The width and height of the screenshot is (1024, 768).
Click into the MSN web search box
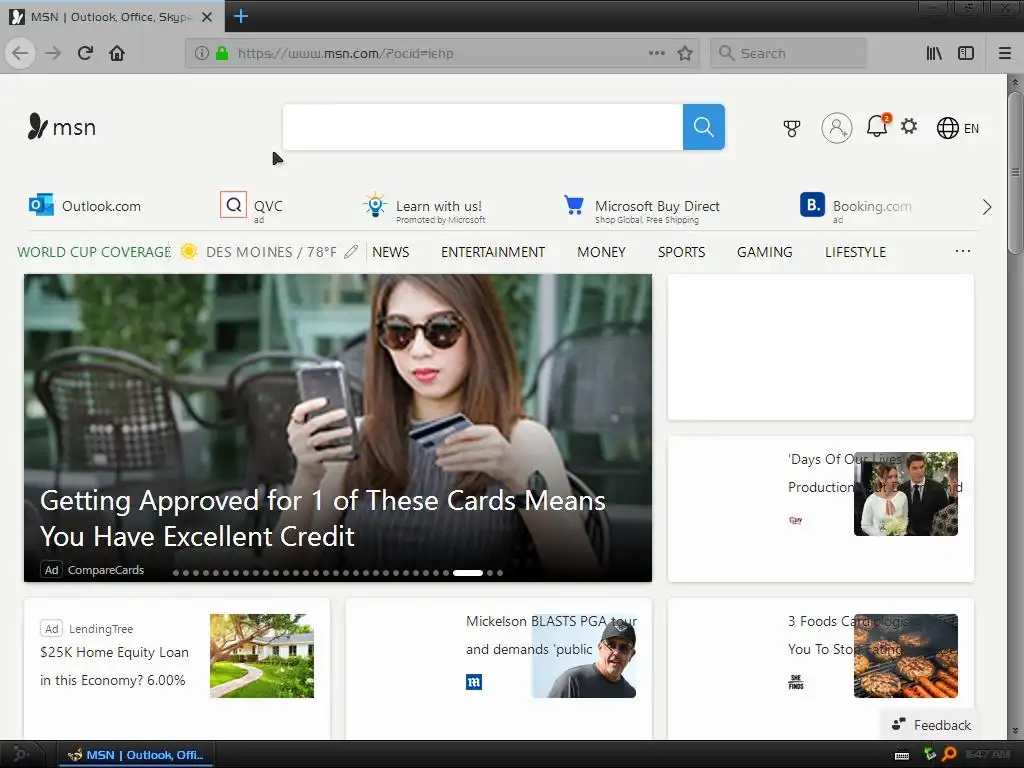483,127
